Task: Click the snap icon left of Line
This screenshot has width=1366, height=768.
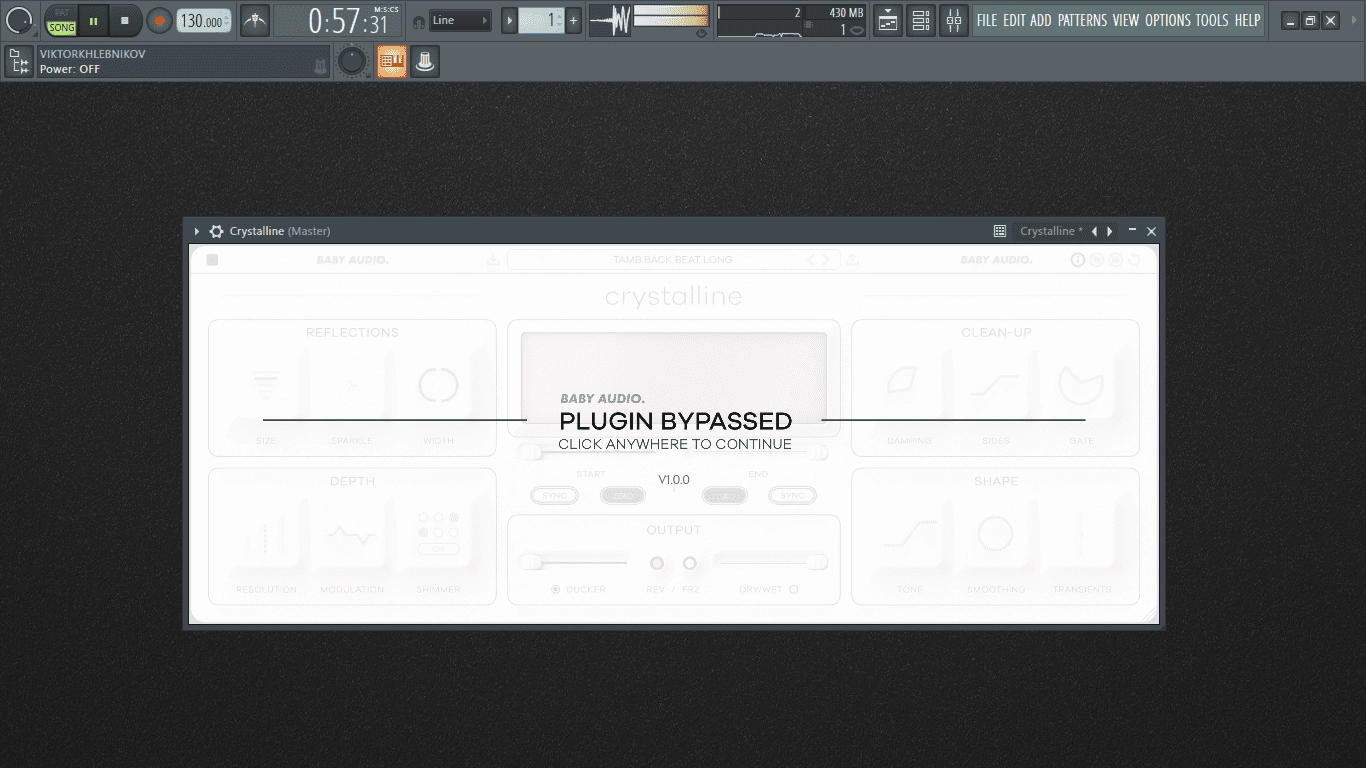Action: point(418,21)
